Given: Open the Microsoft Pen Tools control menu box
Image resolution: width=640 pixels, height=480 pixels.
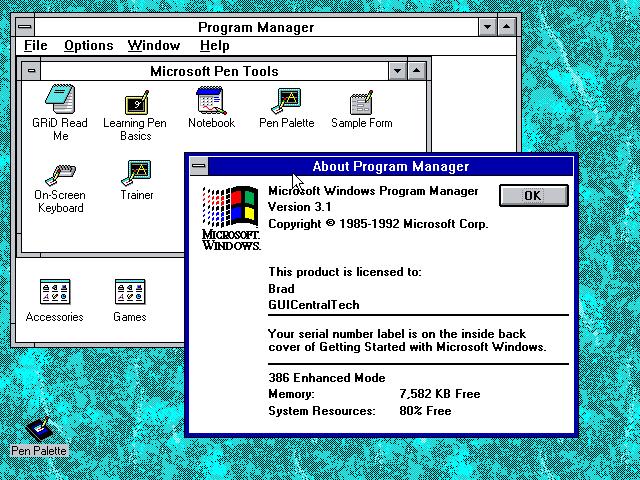Looking at the screenshot, I should (31, 71).
